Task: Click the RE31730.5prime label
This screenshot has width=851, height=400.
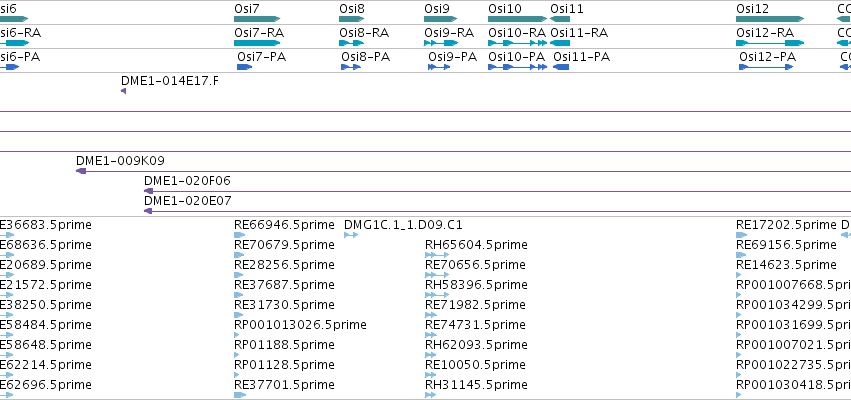Action: pos(284,305)
